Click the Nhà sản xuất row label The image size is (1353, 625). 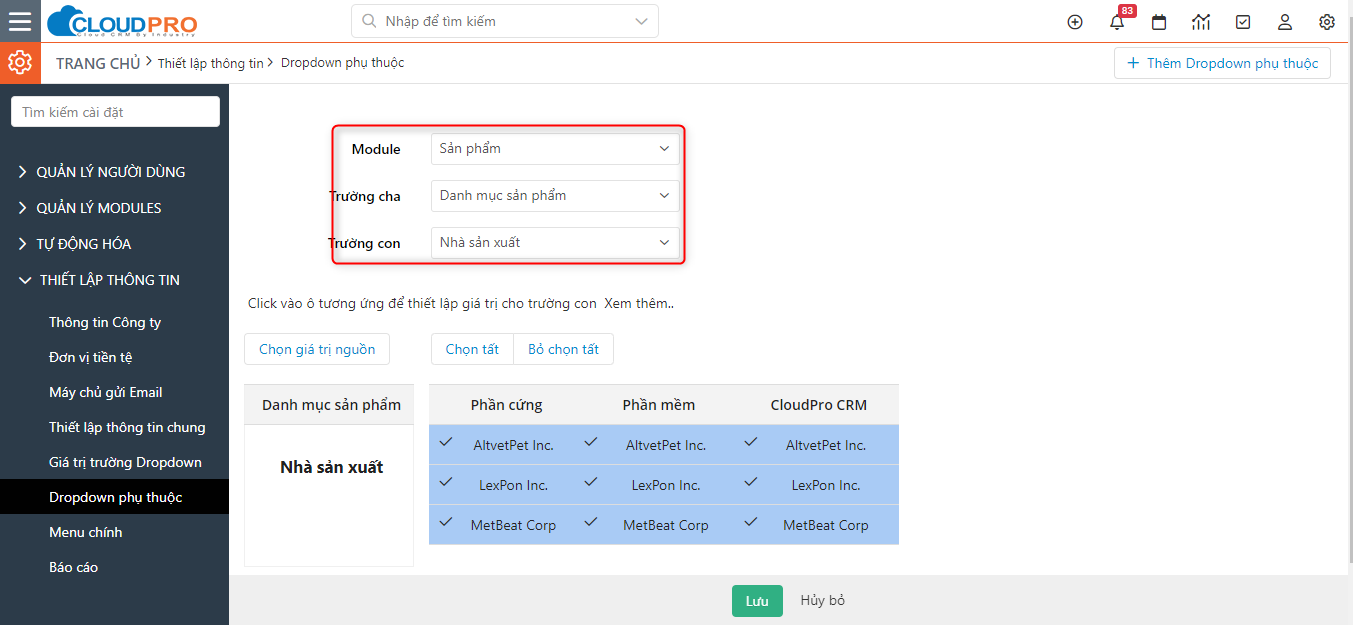click(x=331, y=467)
